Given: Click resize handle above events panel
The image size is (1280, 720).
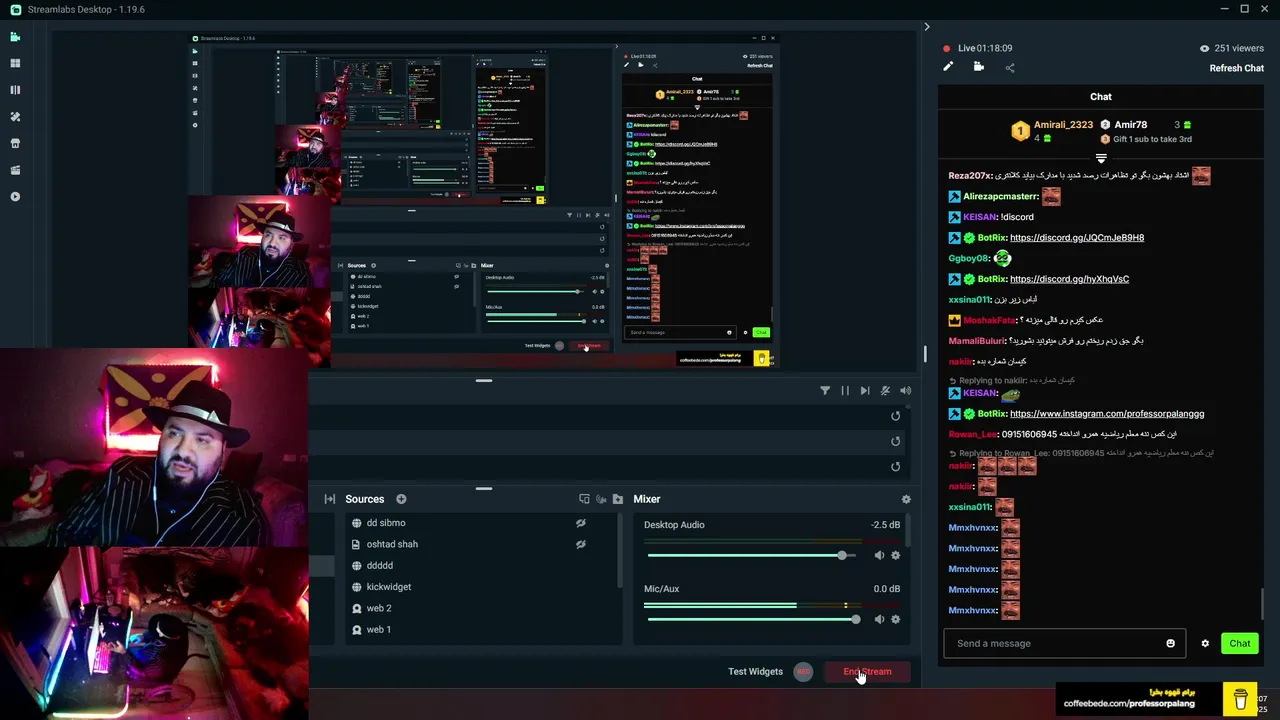Looking at the screenshot, I should tap(484, 380).
